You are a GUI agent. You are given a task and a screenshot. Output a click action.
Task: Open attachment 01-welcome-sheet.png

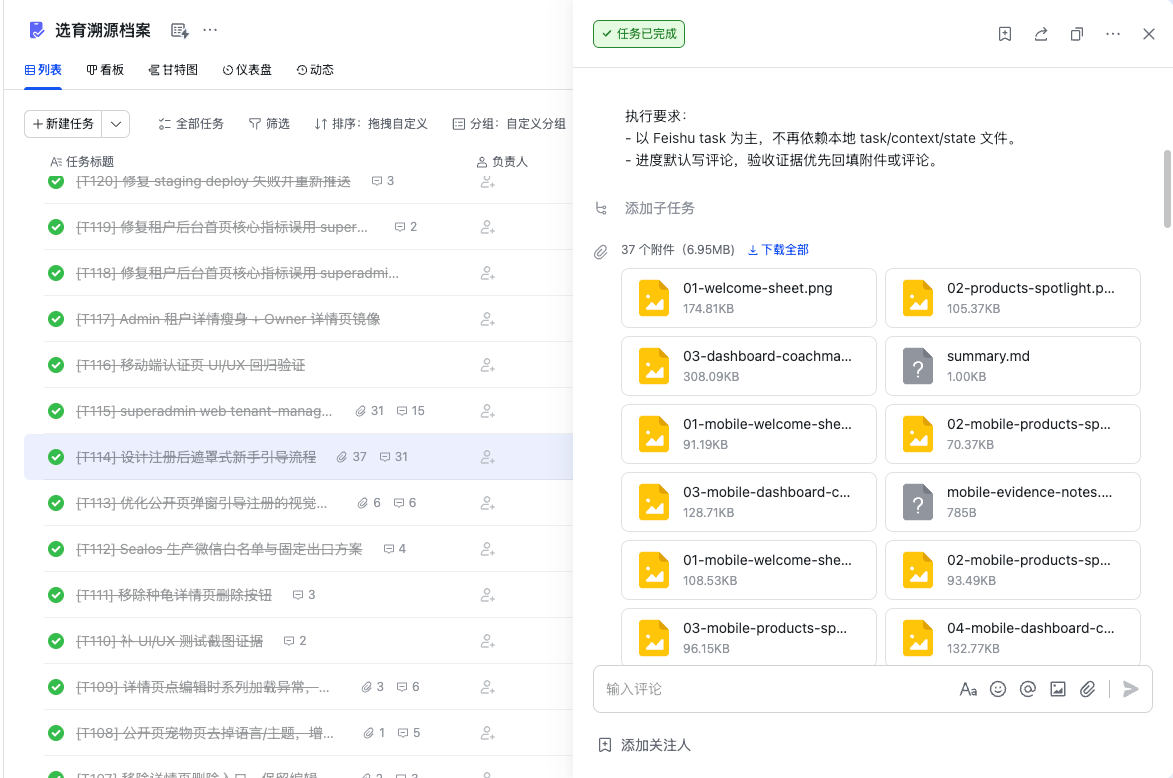click(x=749, y=298)
